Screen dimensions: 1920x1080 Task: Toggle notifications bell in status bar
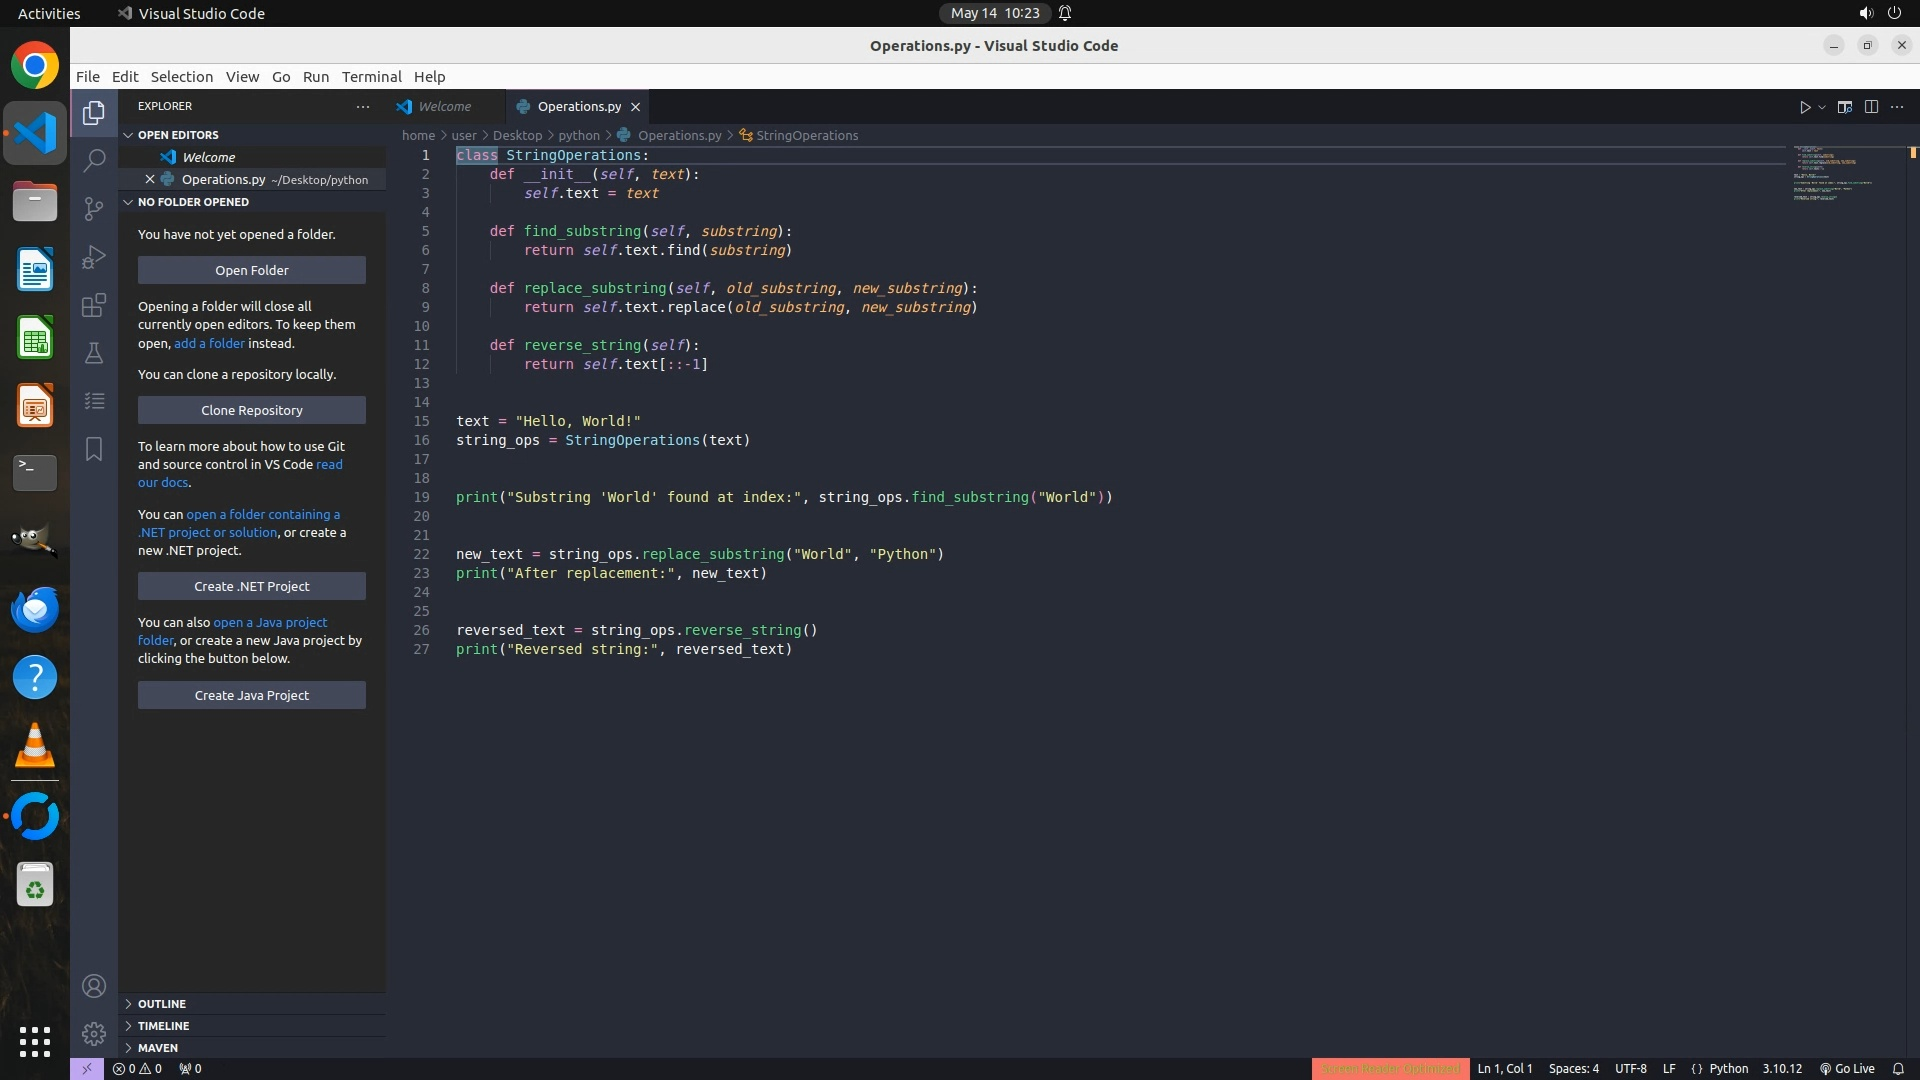[1898, 1068]
